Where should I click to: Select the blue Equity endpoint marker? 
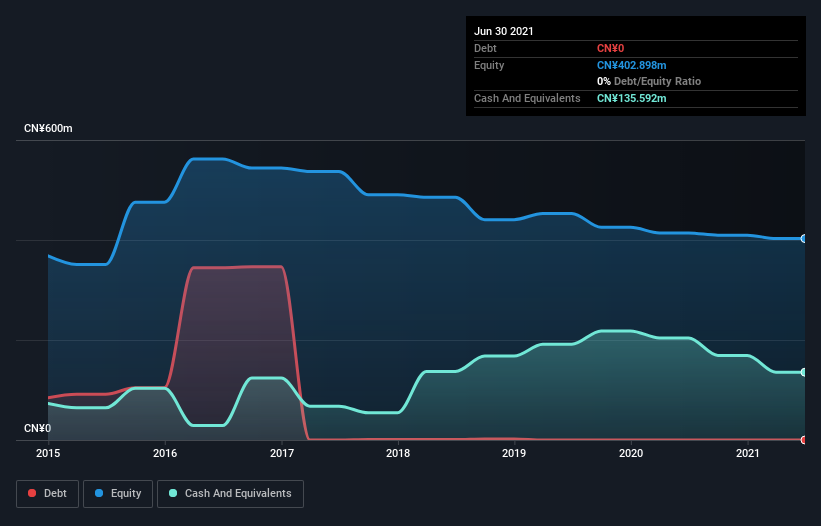pos(803,239)
